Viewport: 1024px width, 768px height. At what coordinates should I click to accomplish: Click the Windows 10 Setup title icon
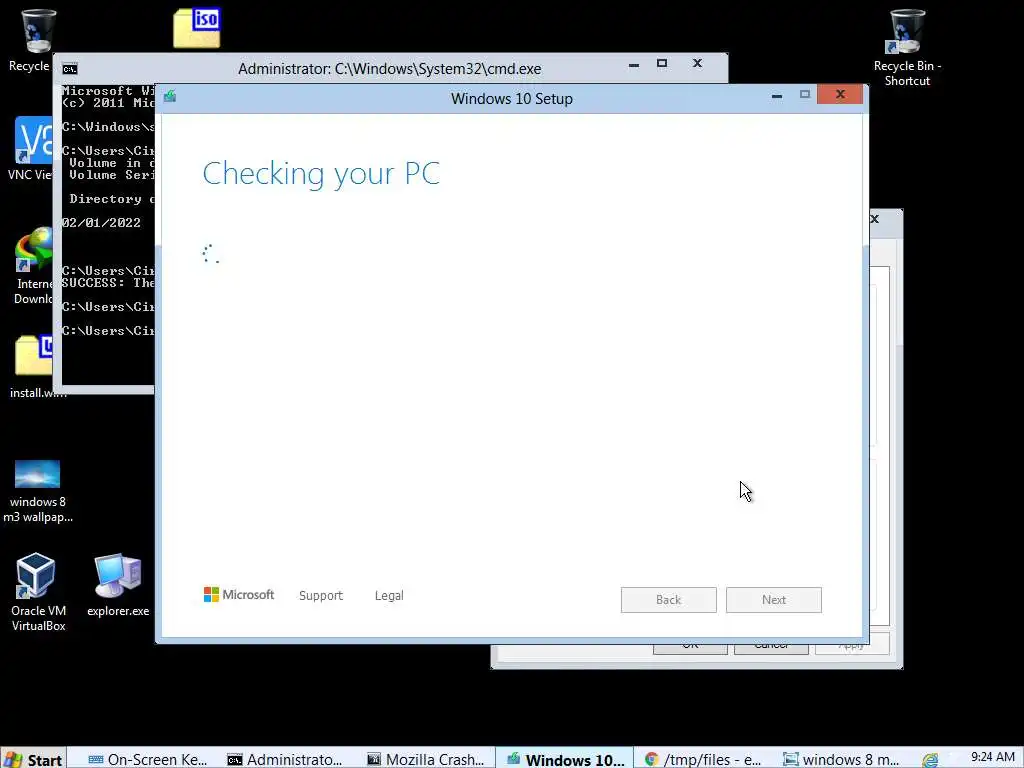(170, 97)
